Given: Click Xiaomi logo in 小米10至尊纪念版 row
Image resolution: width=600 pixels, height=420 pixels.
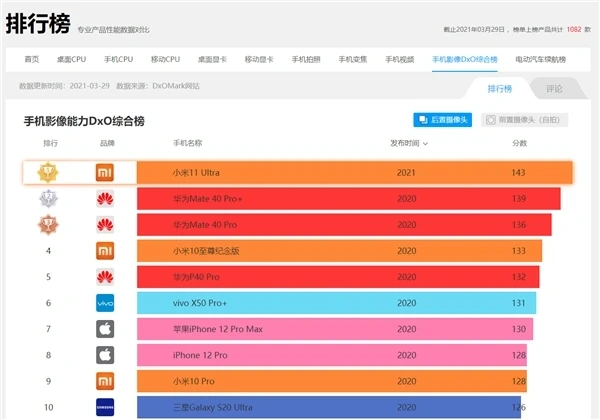Looking at the screenshot, I should coord(105,251).
